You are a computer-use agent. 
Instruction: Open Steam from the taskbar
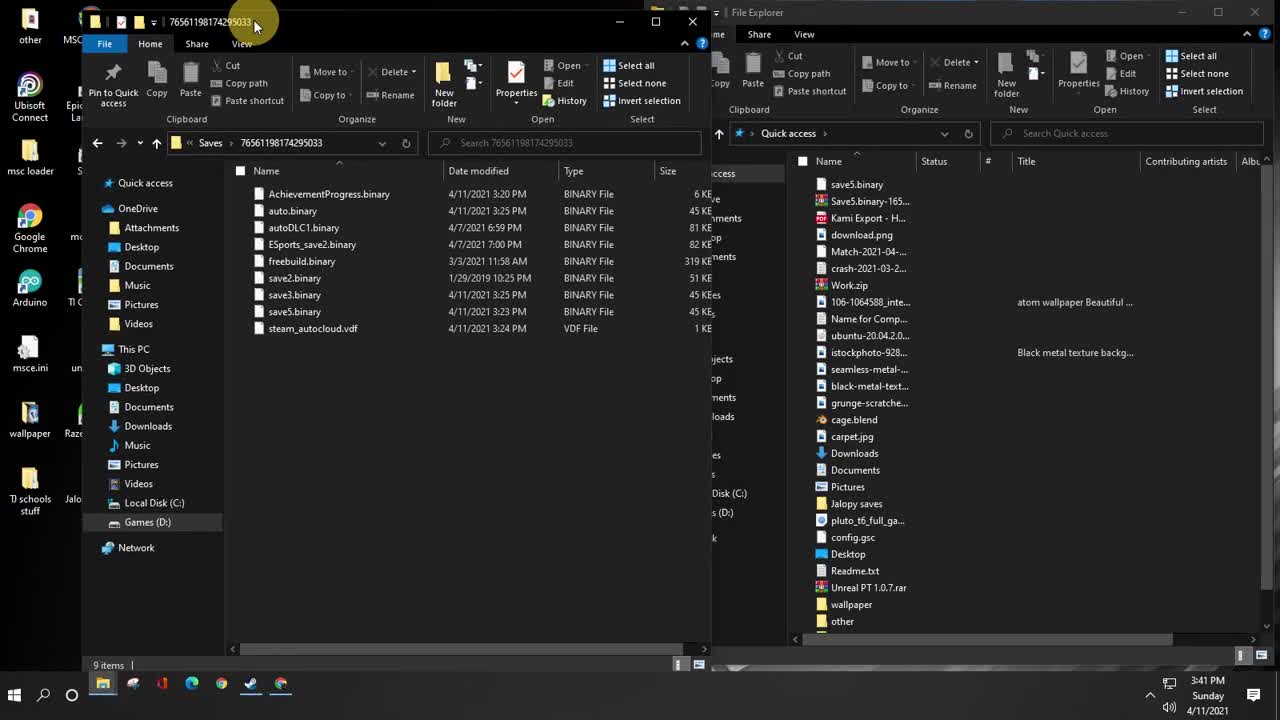click(x=251, y=684)
